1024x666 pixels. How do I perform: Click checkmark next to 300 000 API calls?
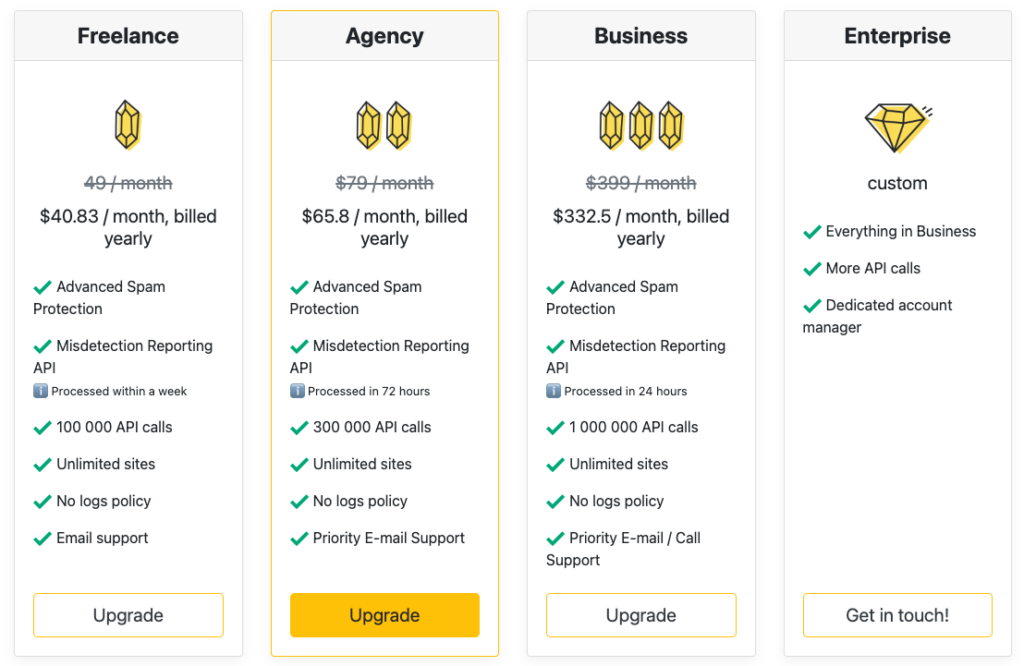[x=299, y=428]
